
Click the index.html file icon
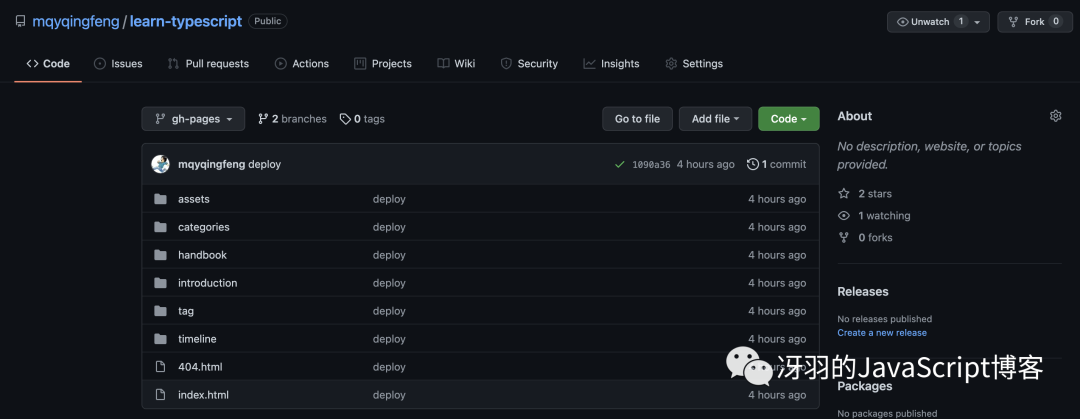160,395
